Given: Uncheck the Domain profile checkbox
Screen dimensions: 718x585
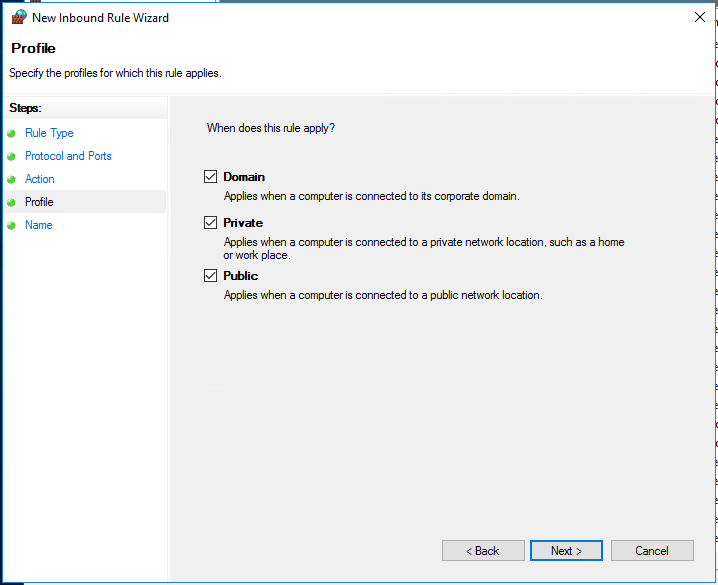Looking at the screenshot, I should (x=210, y=177).
